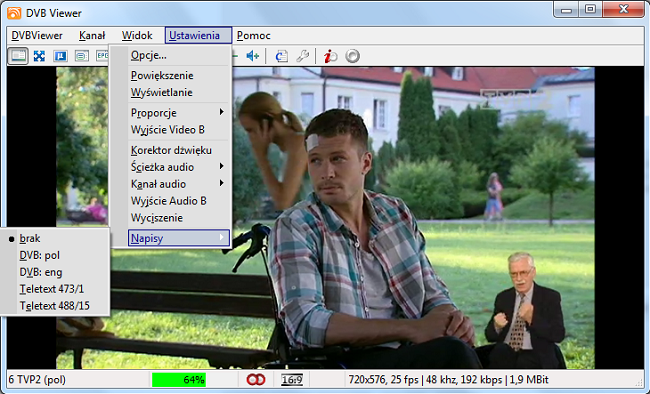Viewport: 650px width, 394px height.
Task: Click the DVB Viewer title bar icon
Action: [x=14, y=13]
